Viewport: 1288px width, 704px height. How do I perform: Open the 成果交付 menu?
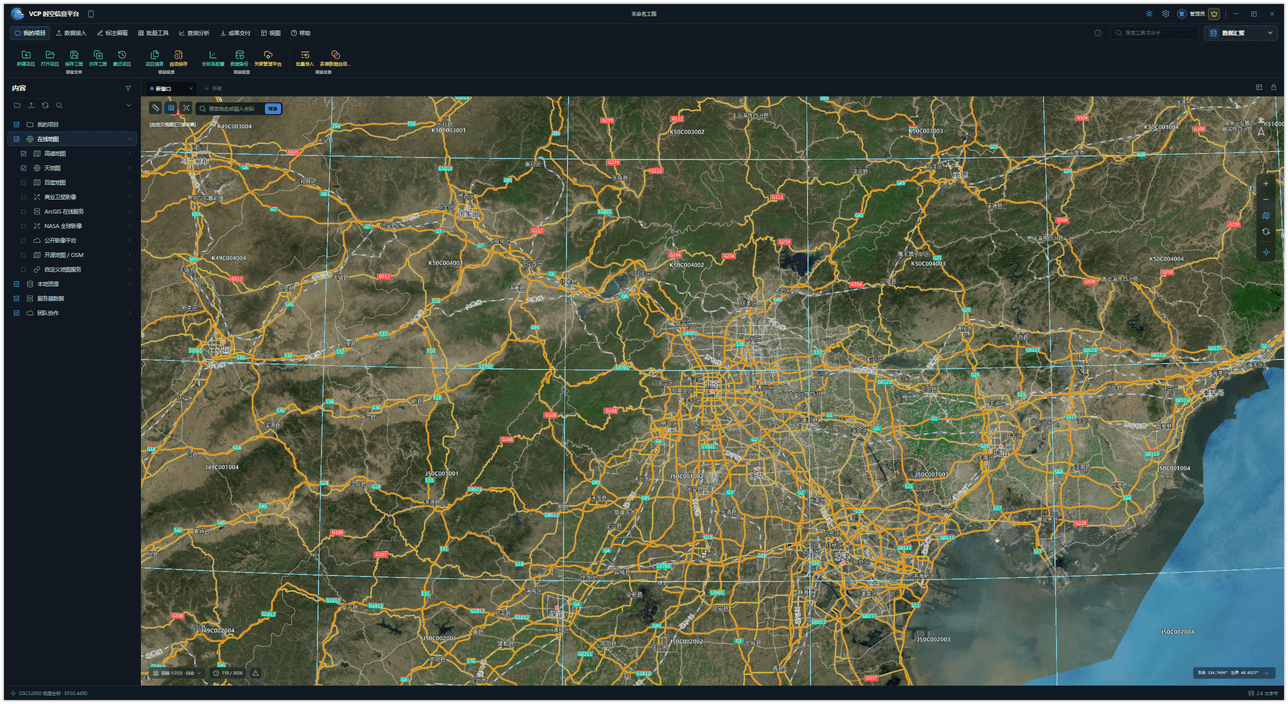point(235,33)
